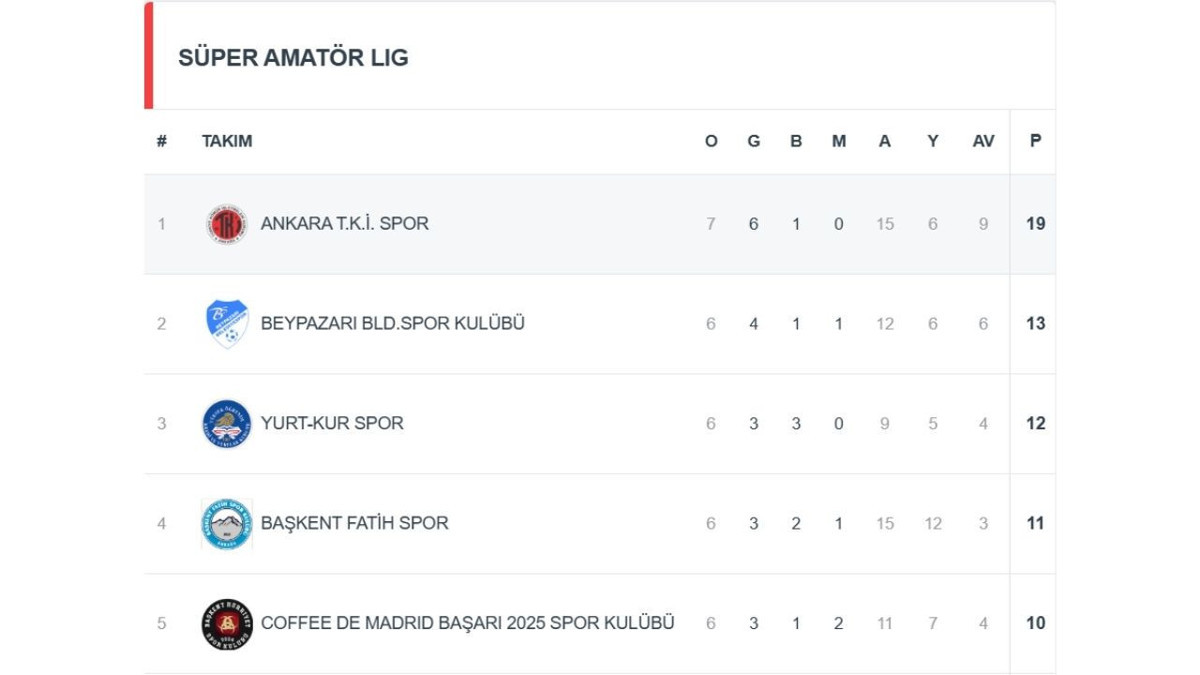1200x675 pixels.
Task: Click Beypazarı's 13 points value
Action: tap(1035, 324)
